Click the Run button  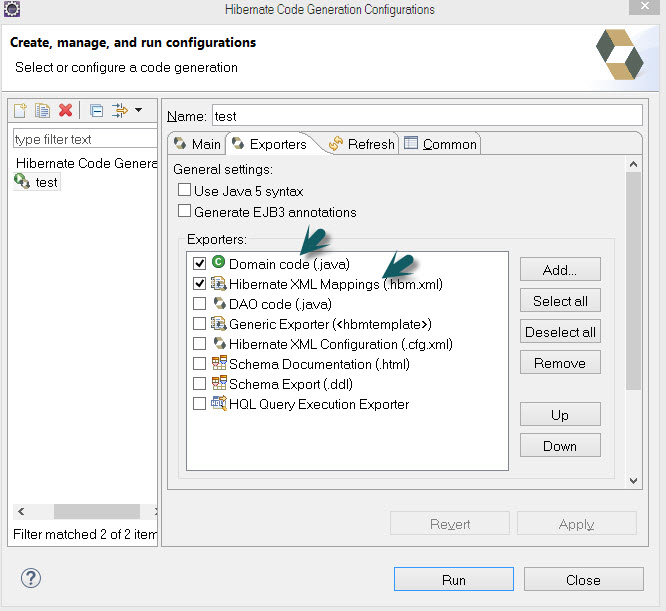click(453, 579)
